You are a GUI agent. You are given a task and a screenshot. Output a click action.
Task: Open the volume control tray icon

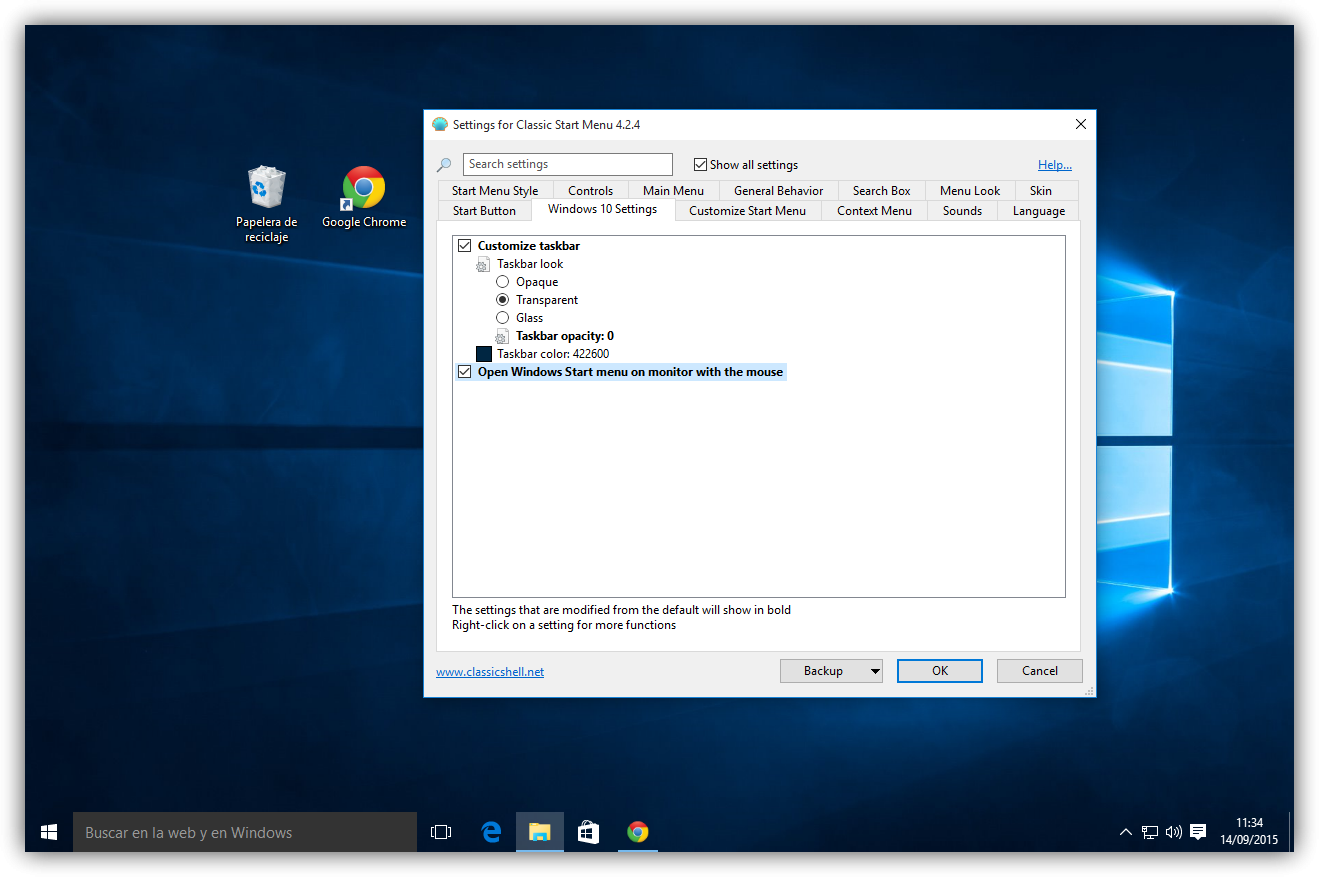click(1174, 832)
